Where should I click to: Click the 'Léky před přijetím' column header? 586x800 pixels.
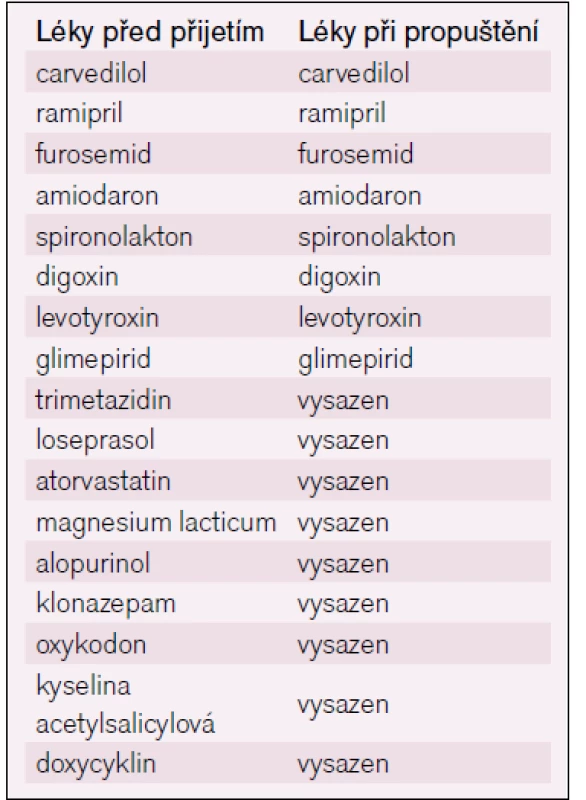[150, 32]
